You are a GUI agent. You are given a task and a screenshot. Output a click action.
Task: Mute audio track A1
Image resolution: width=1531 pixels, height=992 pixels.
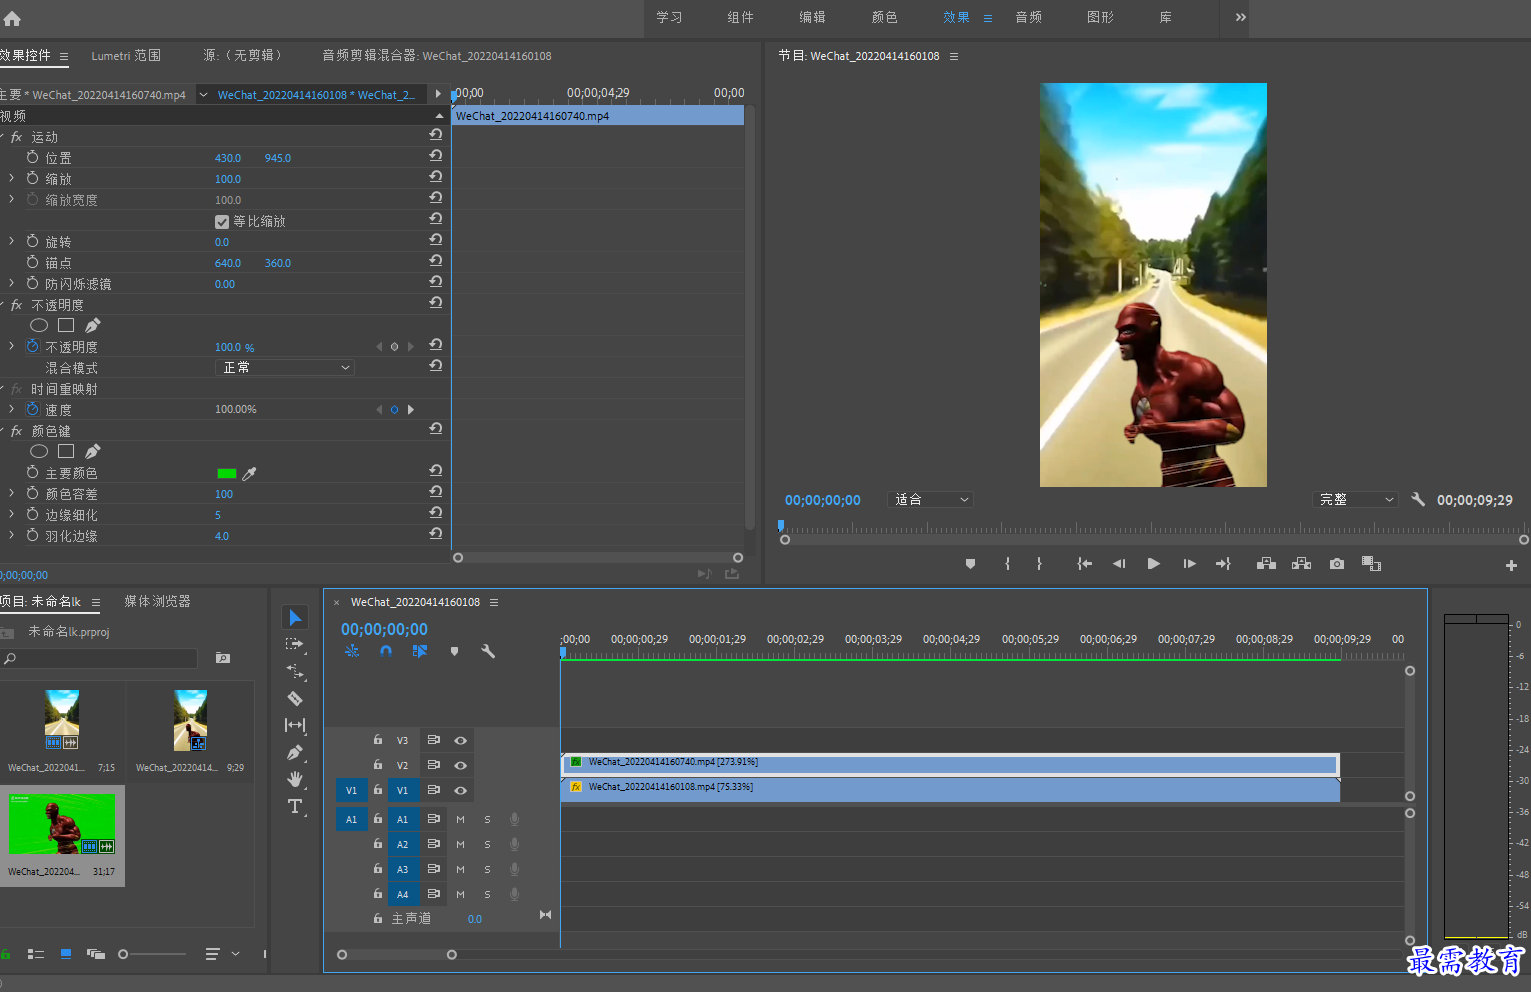point(461,819)
